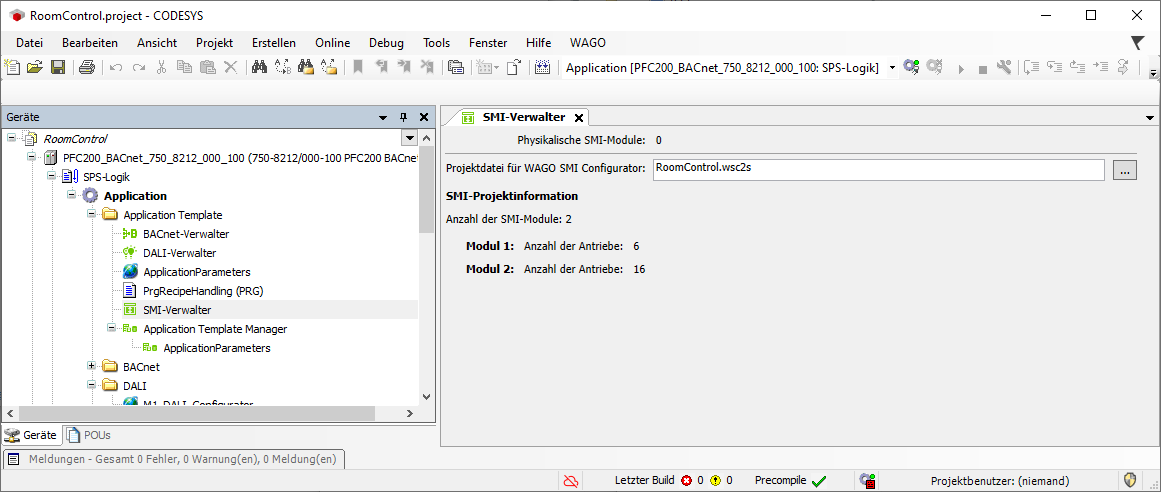The height and width of the screenshot is (492, 1161).
Task: Go to previous bookmark
Action: tap(381, 67)
